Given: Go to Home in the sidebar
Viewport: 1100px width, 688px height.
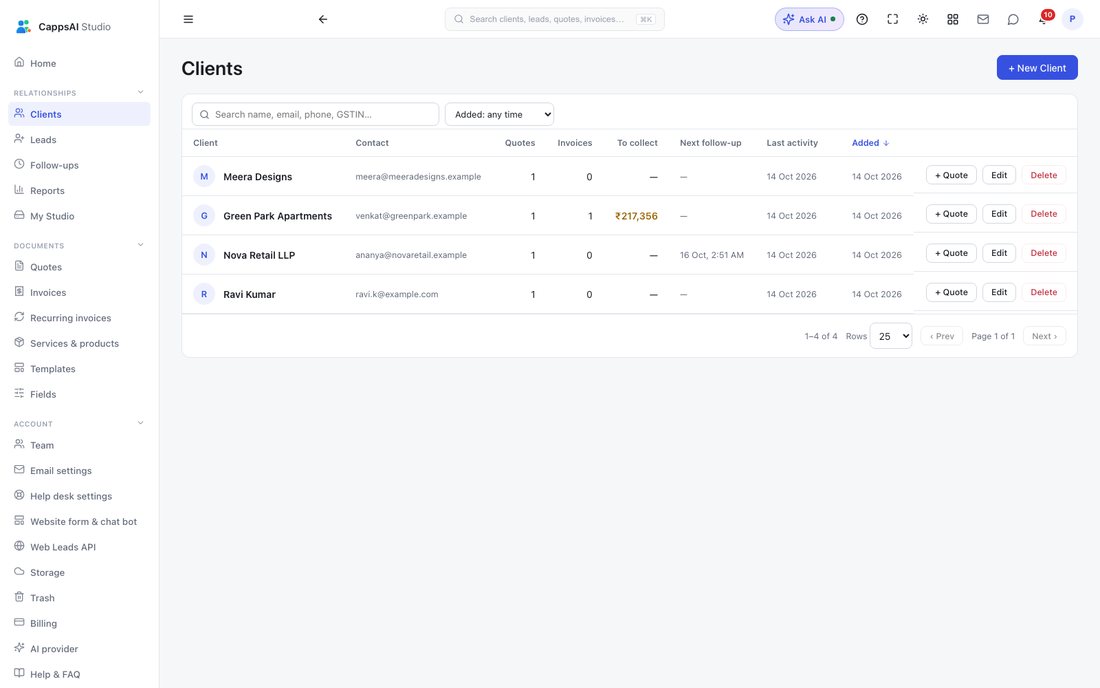Looking at the screenshot, I should 79,63.
